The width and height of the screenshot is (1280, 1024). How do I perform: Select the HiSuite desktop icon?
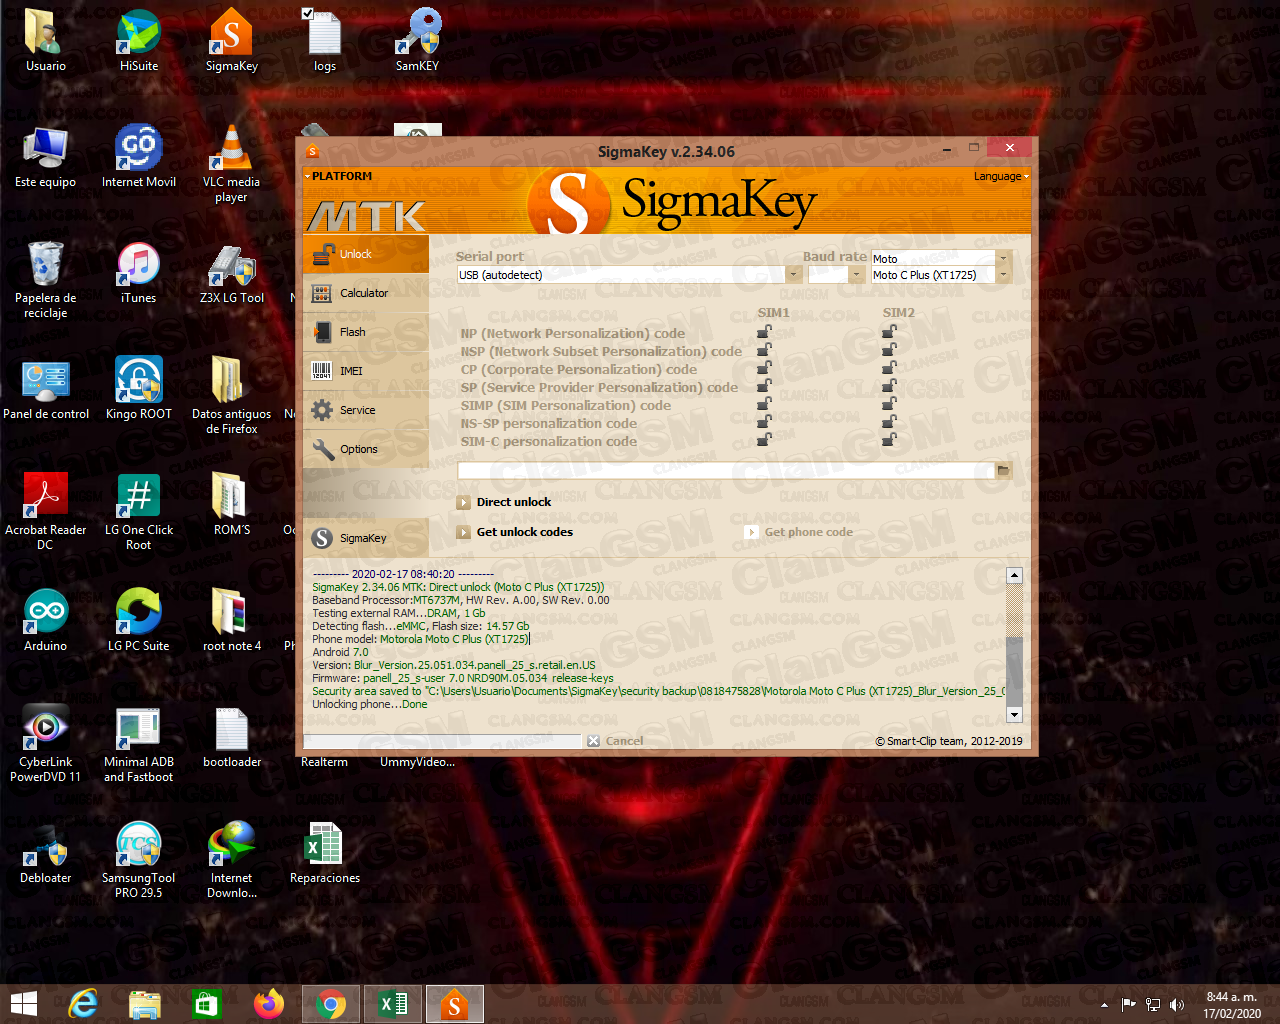click(x=139, y=42)
